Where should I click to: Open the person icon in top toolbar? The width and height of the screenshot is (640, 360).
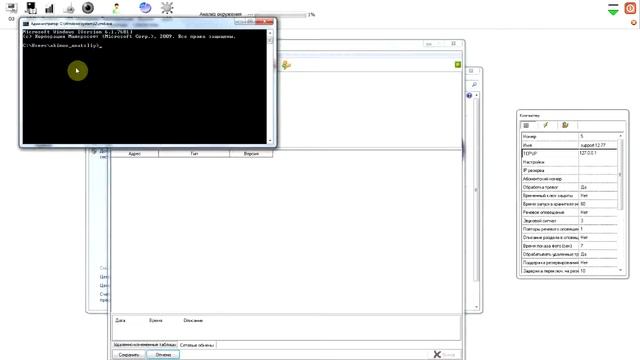click(x=116, y=8)
